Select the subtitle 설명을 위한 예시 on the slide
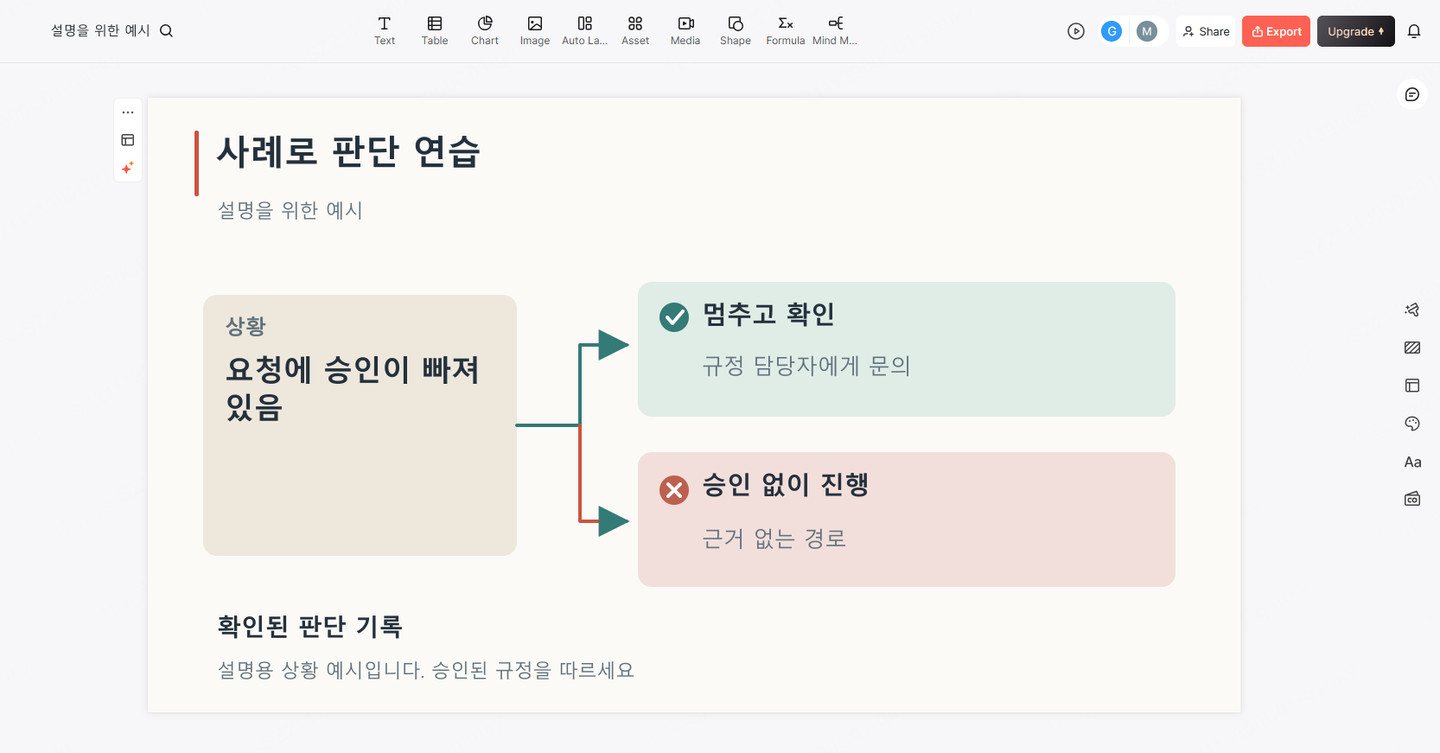The image size is (1440, 753). point(290,210)
